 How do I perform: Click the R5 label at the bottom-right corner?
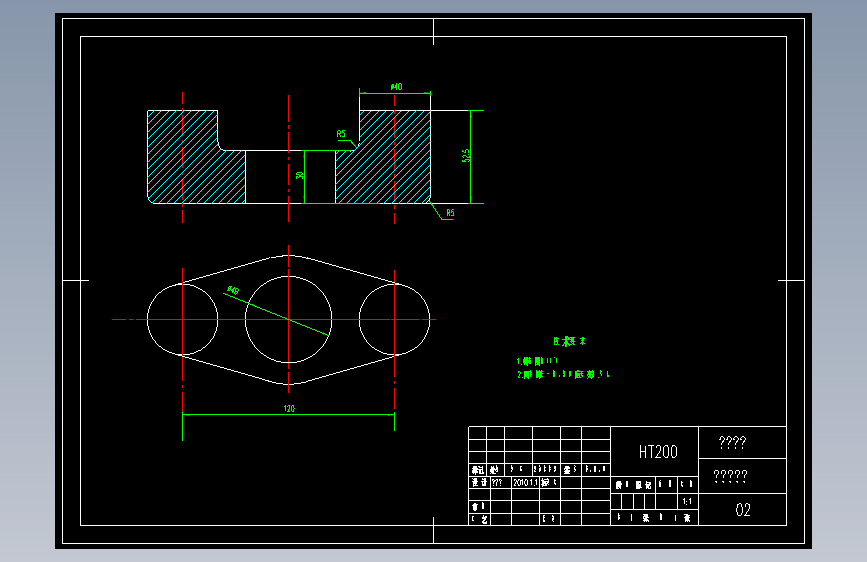pyautogui.click(x=450, y=213)
